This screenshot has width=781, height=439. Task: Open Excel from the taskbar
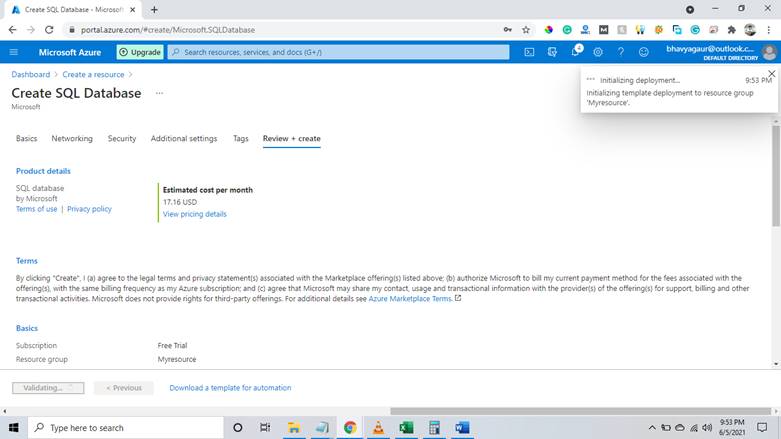pos(406,428)
